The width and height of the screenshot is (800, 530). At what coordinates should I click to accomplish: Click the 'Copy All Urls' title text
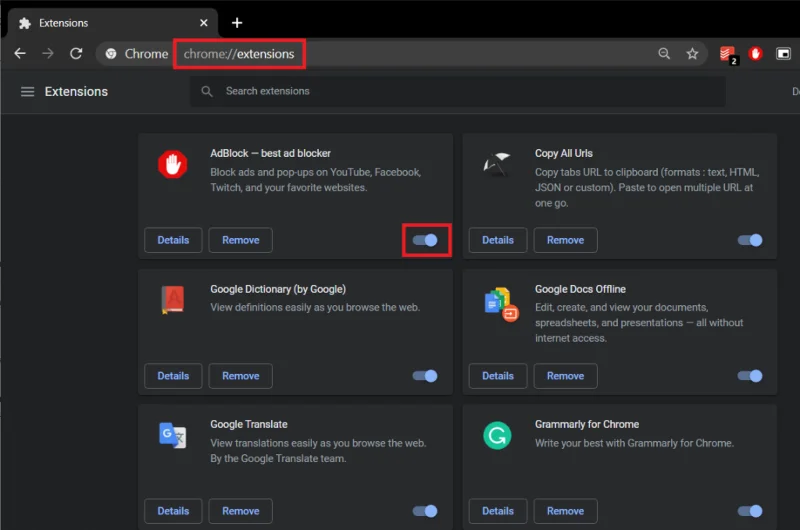tap(564, 154)
